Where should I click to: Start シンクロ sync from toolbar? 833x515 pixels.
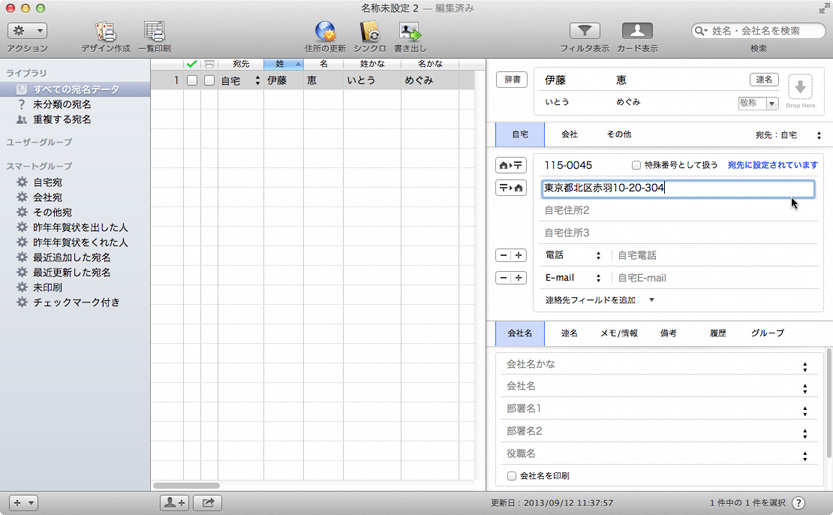click(x=369, y=31)
